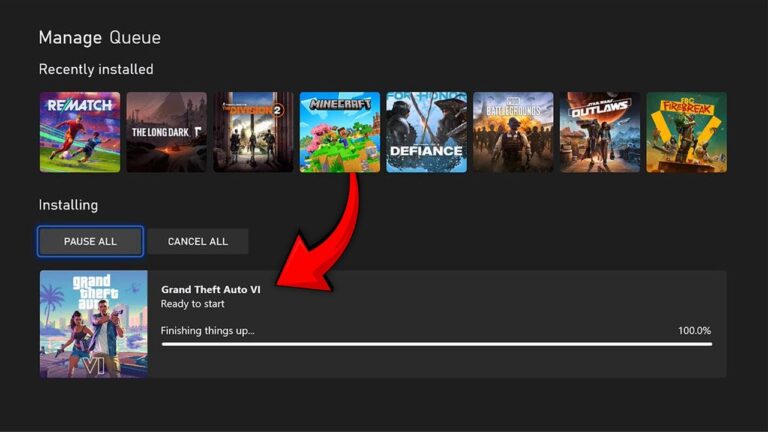Click the Manage Queue heading

pyautogui.click(x=100, y=38)
